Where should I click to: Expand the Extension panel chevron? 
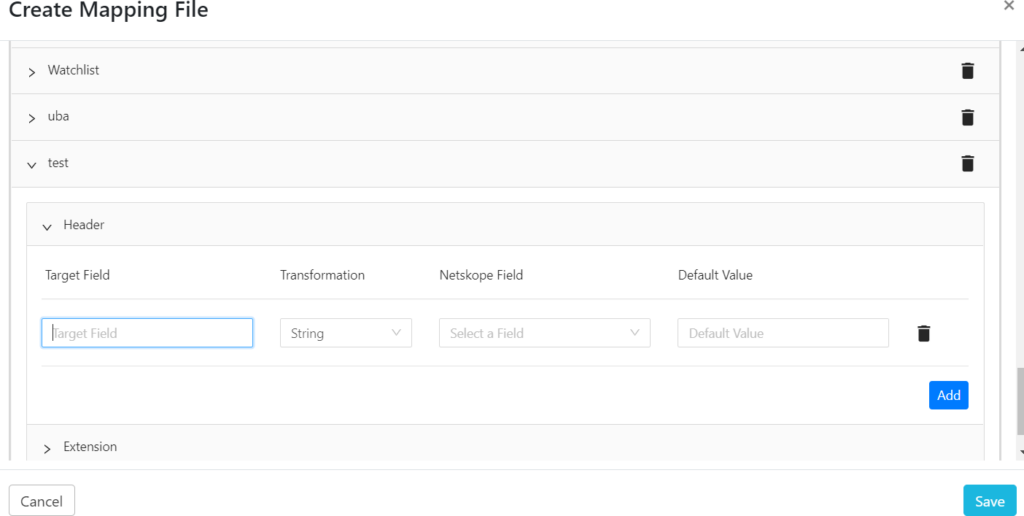47,449
